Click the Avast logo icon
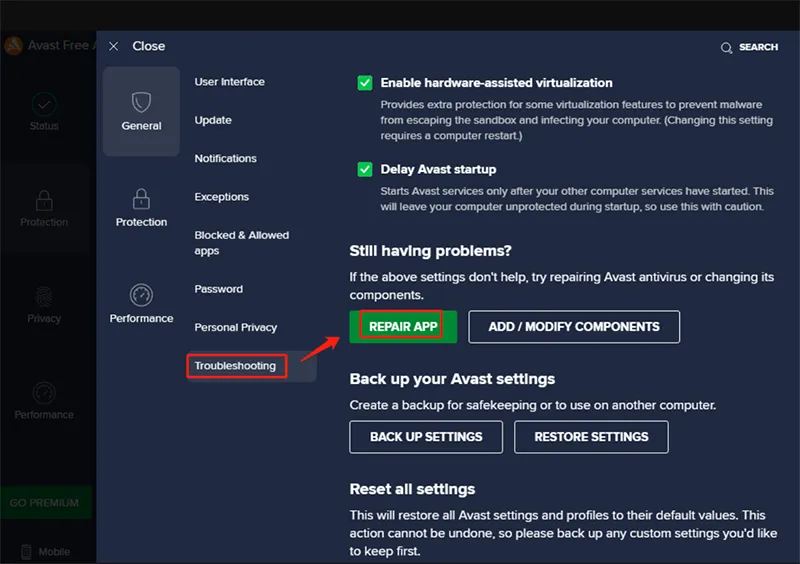Image resolution: width=800 pixels, height=564 pixels. click(13, 45)
